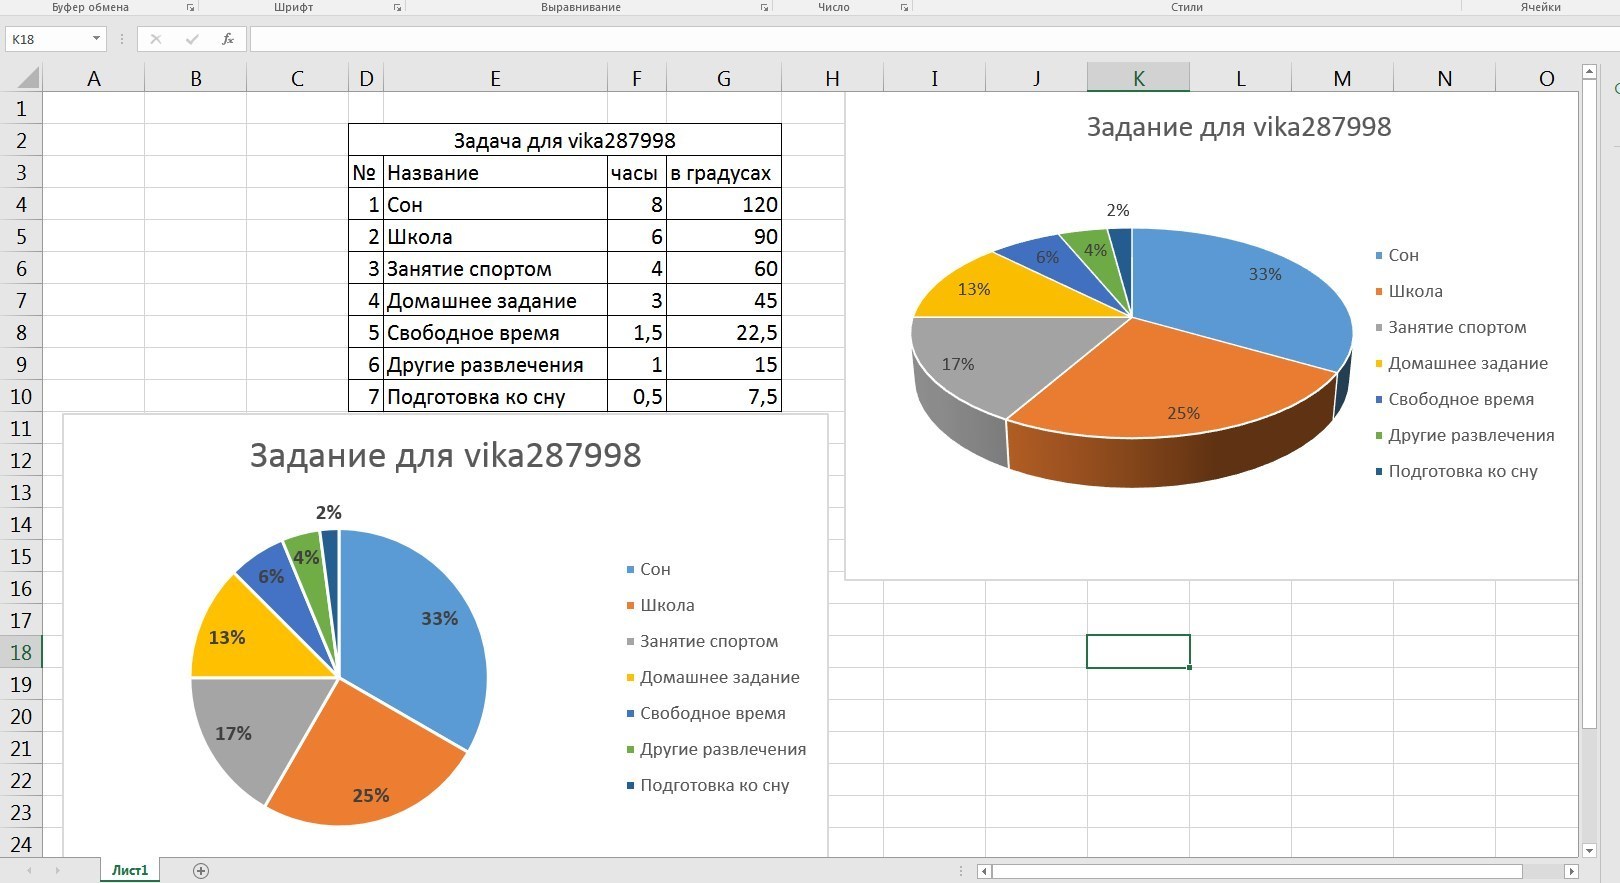Click the cell with value 22,5
This screenshot has width=1620, height=883.
point(724,332)
